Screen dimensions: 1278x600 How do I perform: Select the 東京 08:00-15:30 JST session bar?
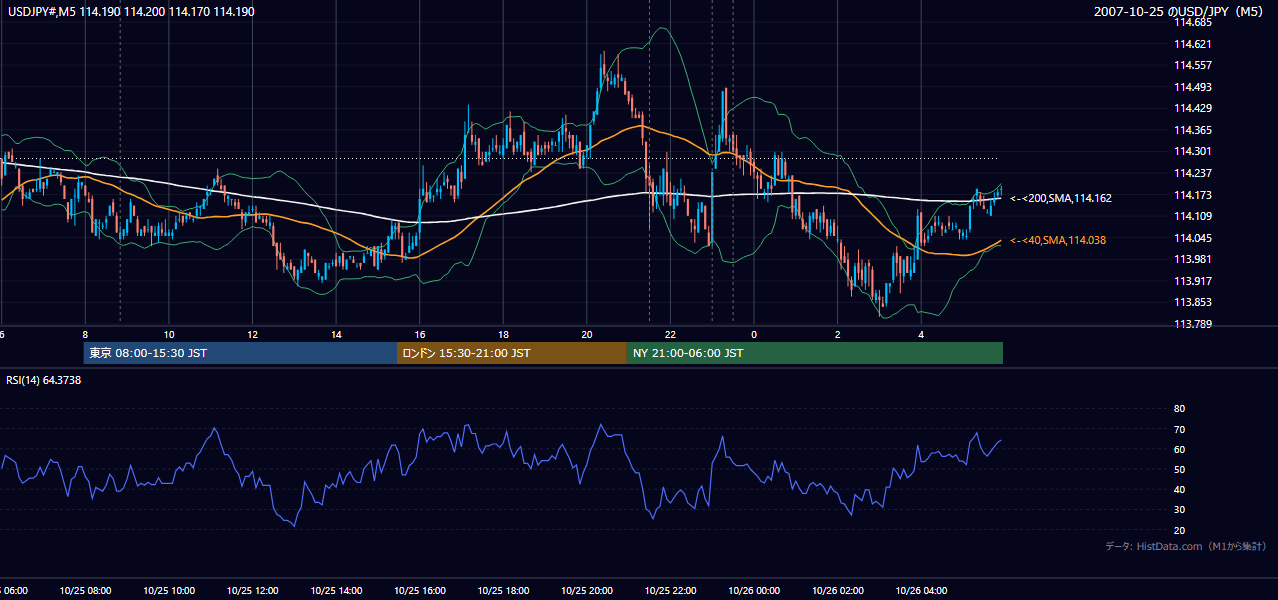point(240,353)
